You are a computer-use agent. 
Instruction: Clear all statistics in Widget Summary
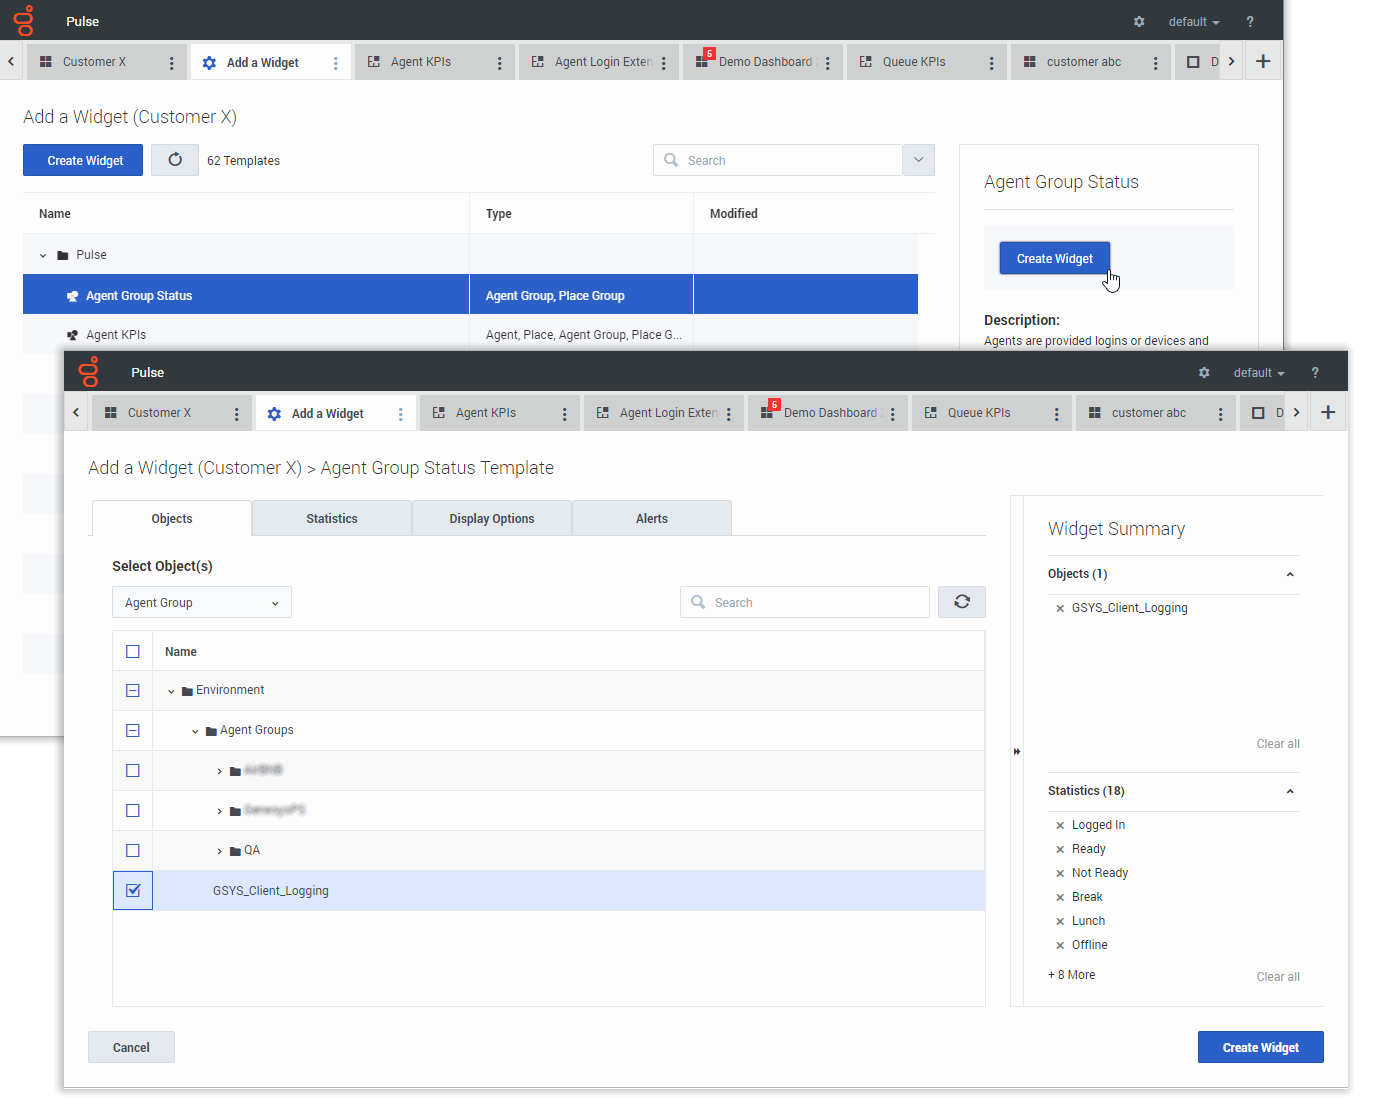[1278, 977]
